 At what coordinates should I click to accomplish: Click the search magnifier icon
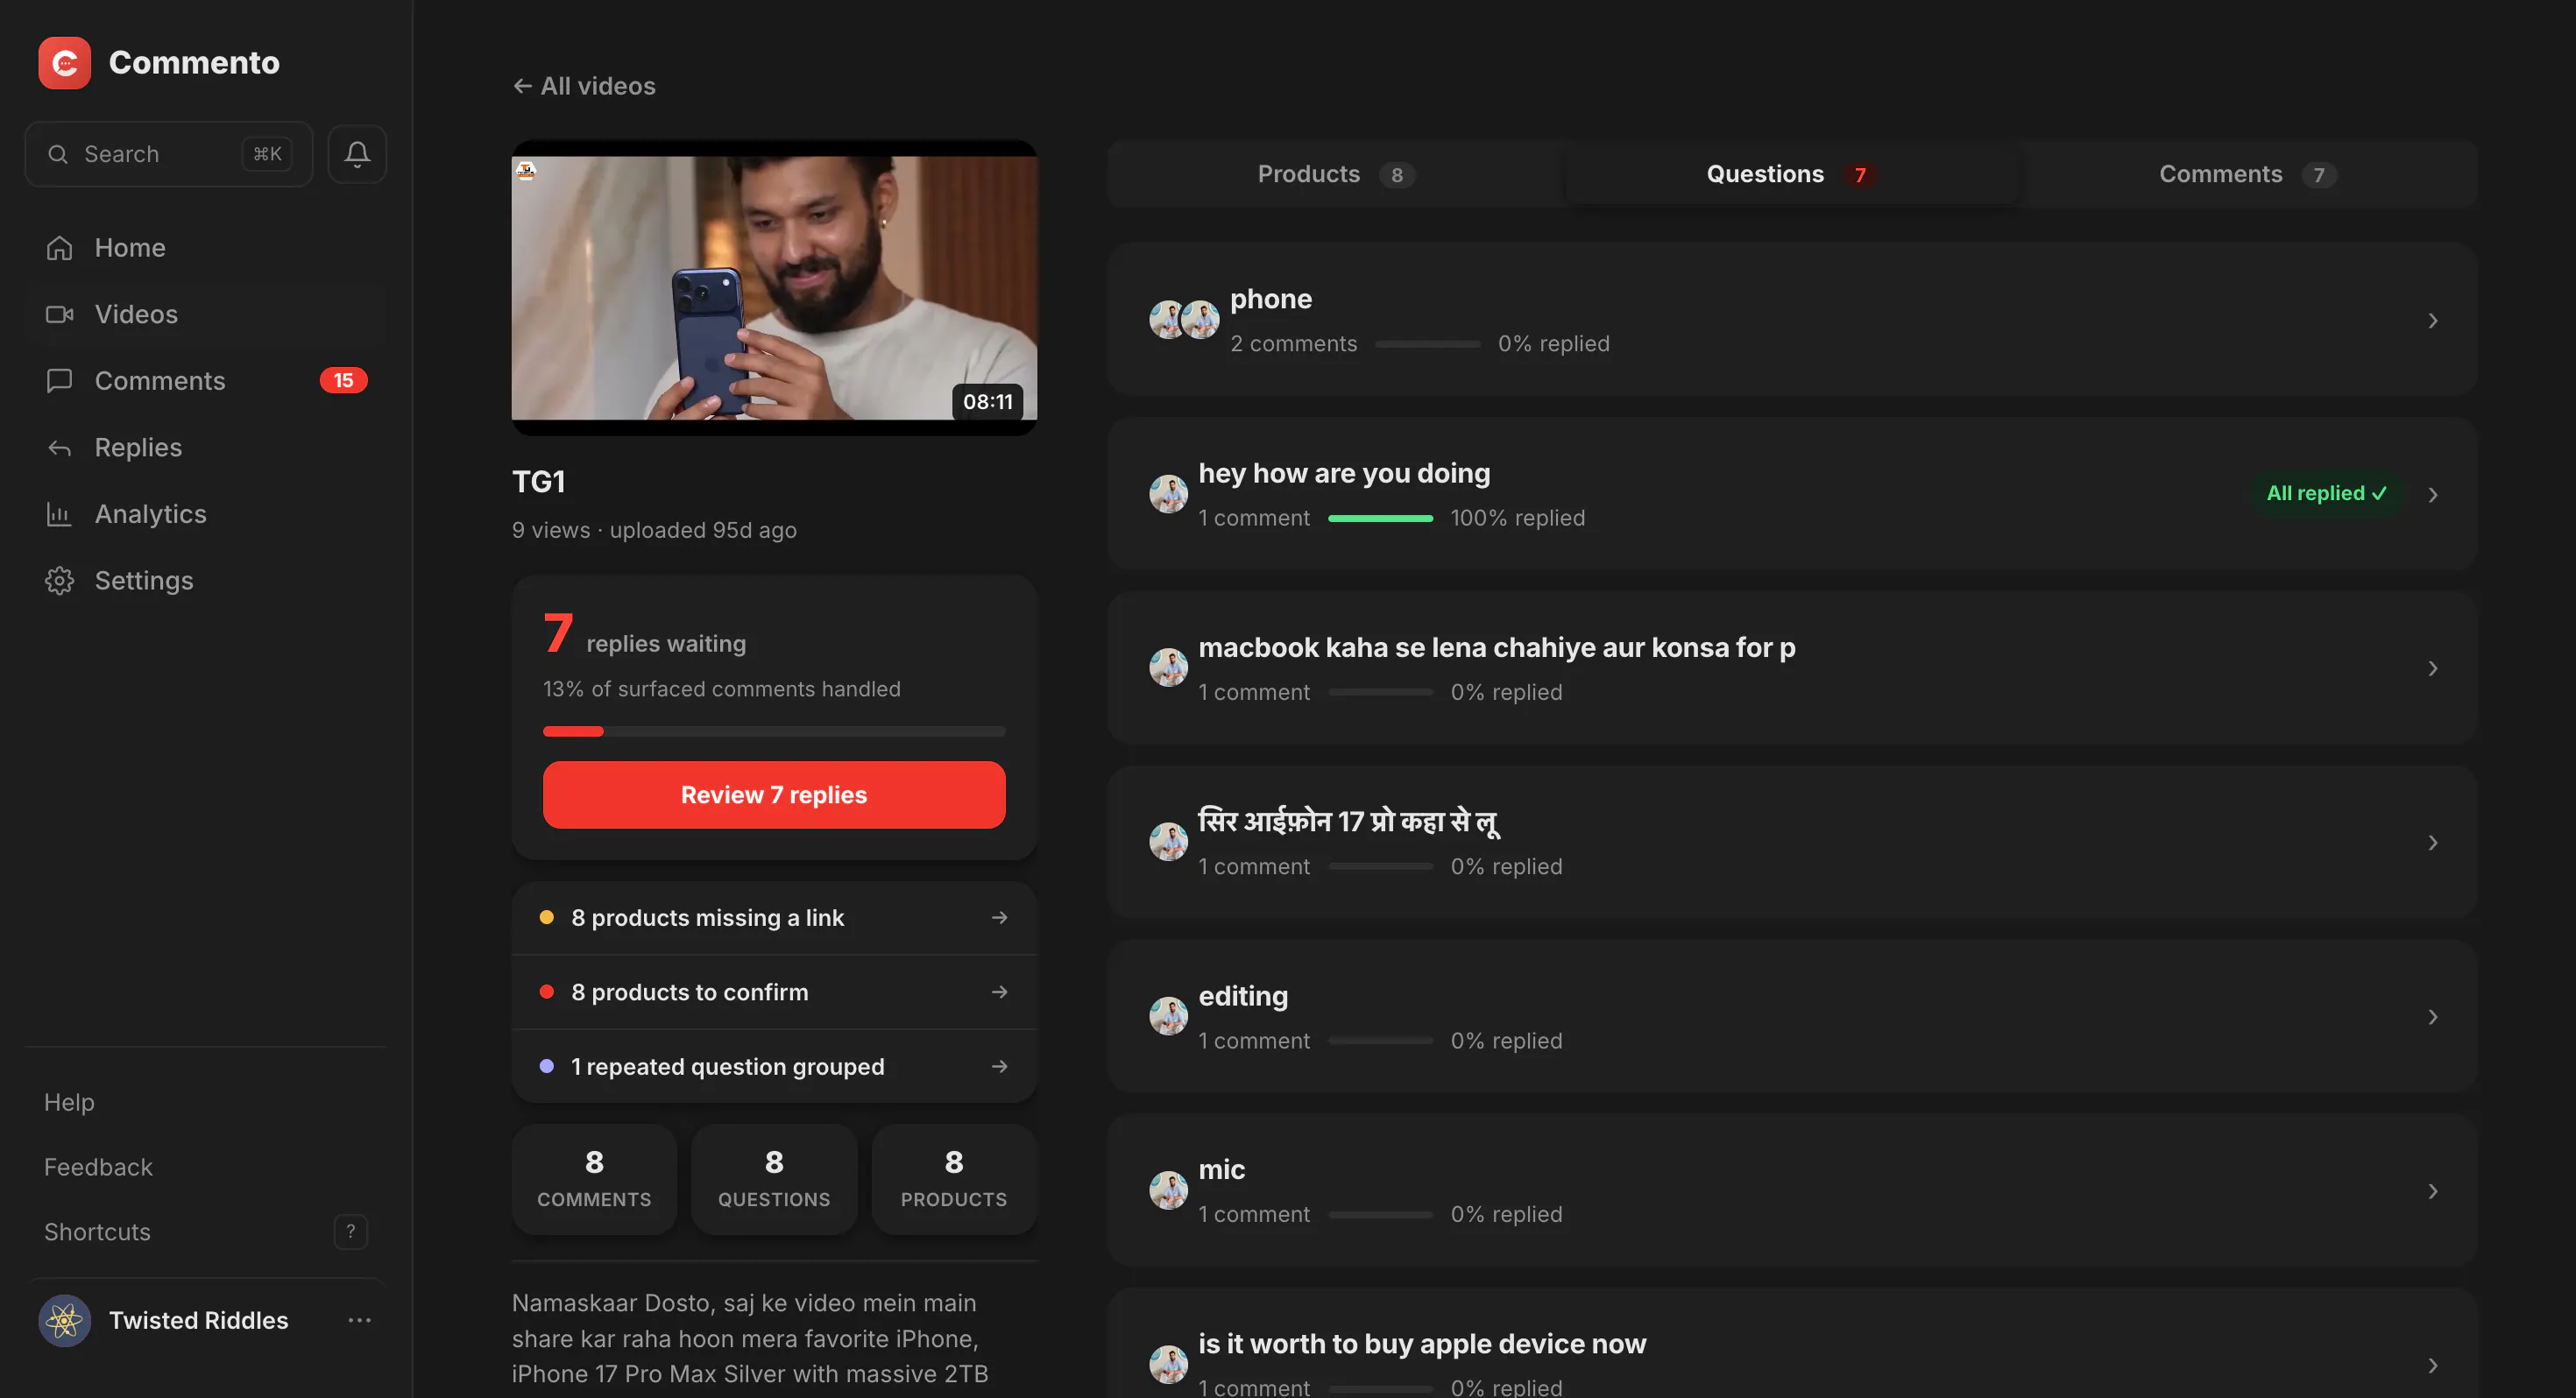click(x=58, y=154)
